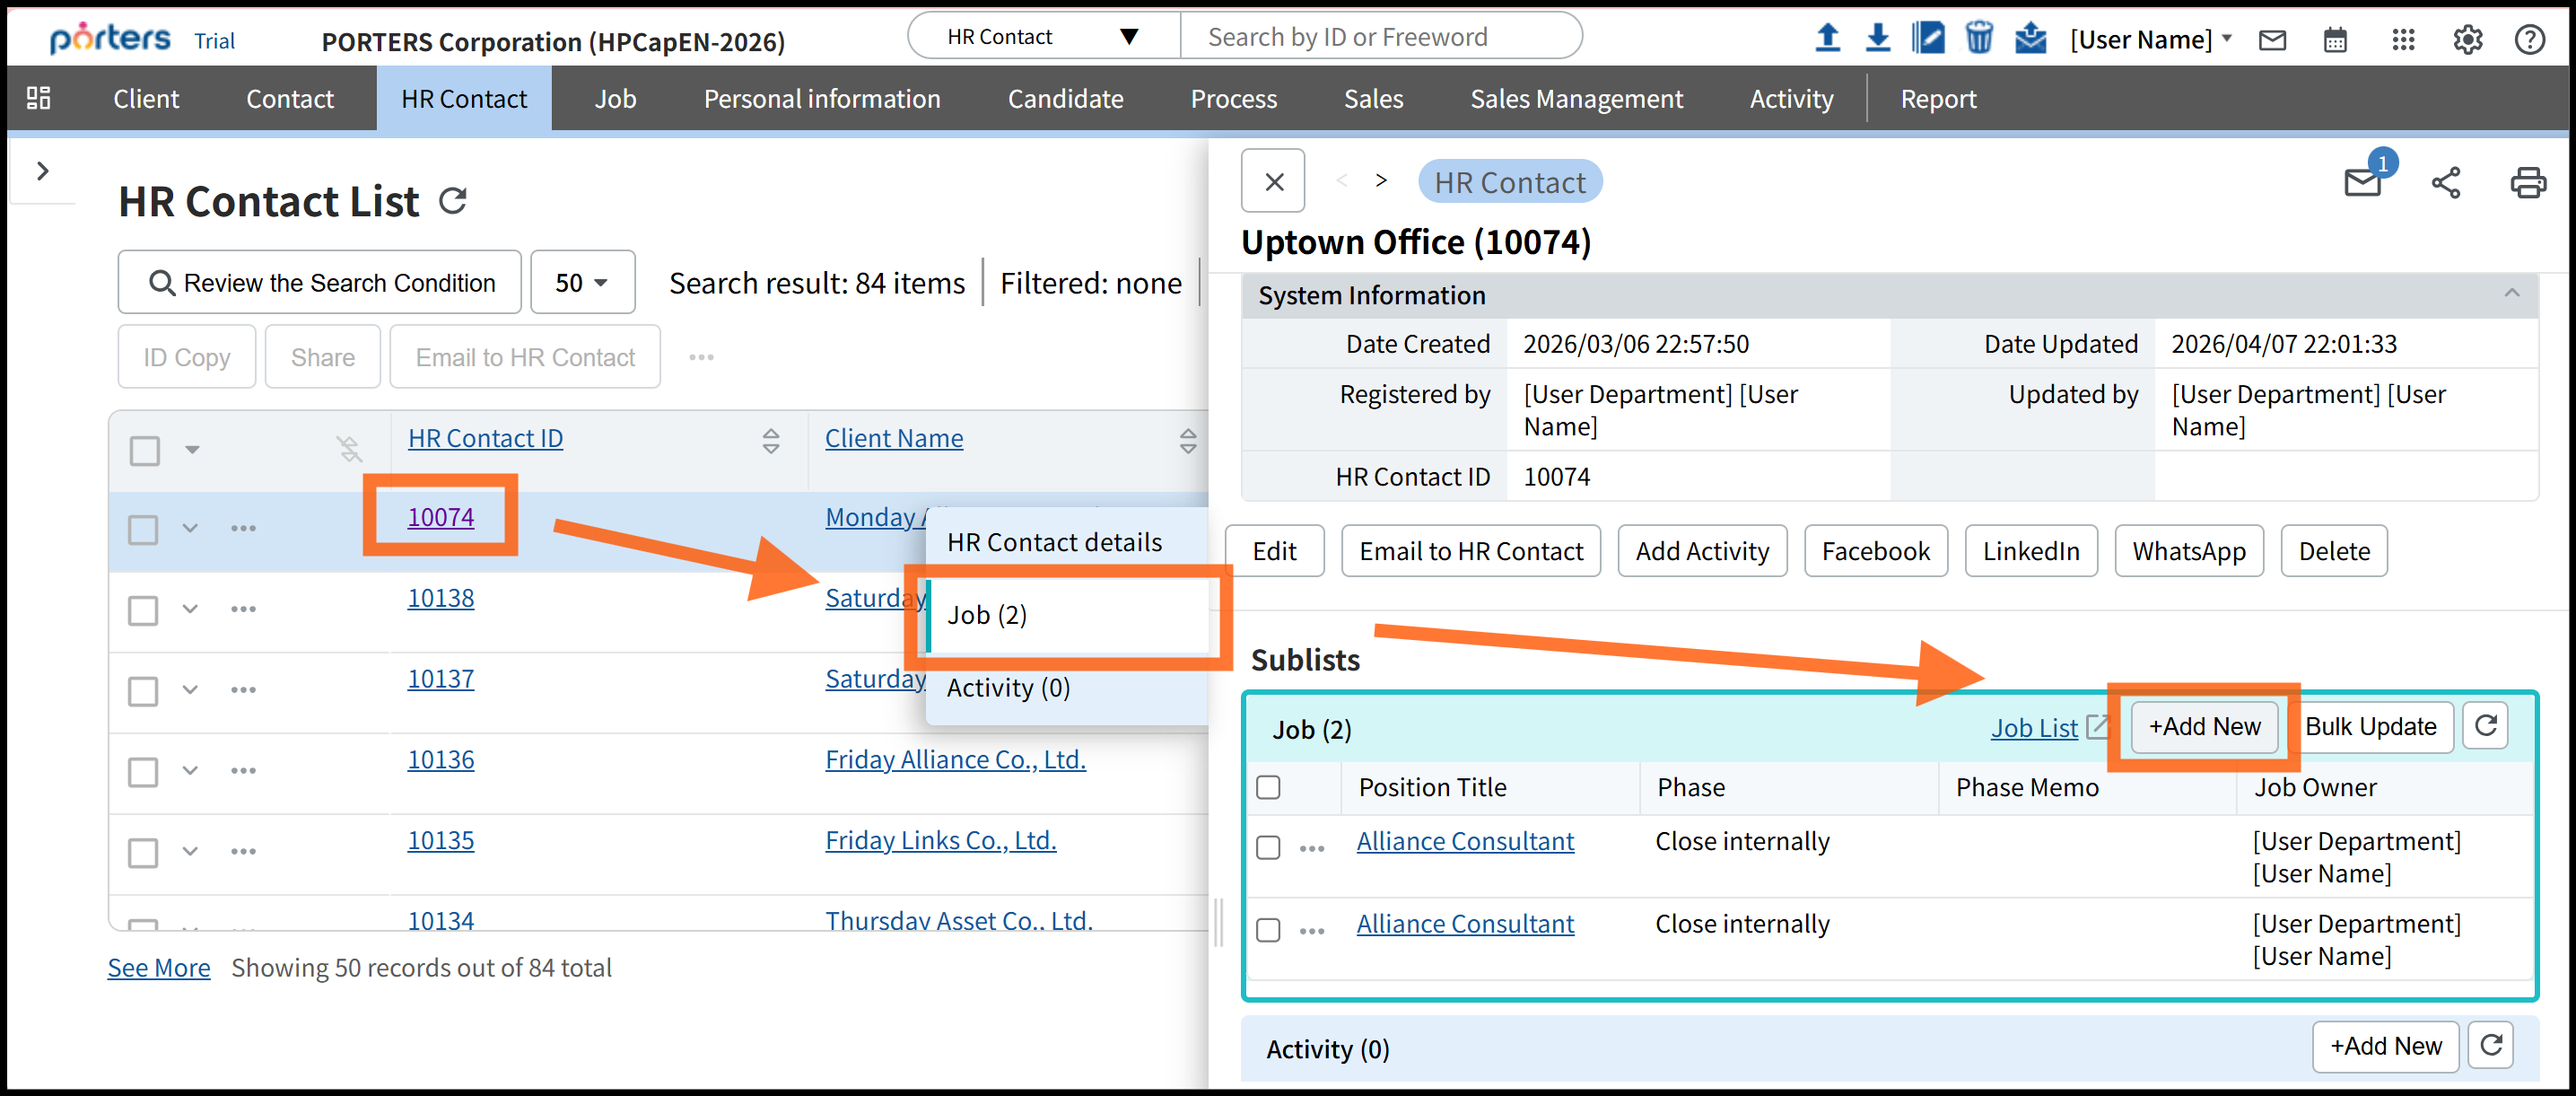
Task: Open the 50 items per page dropdown
Action: pyautogui.click(x=581, y=283)
